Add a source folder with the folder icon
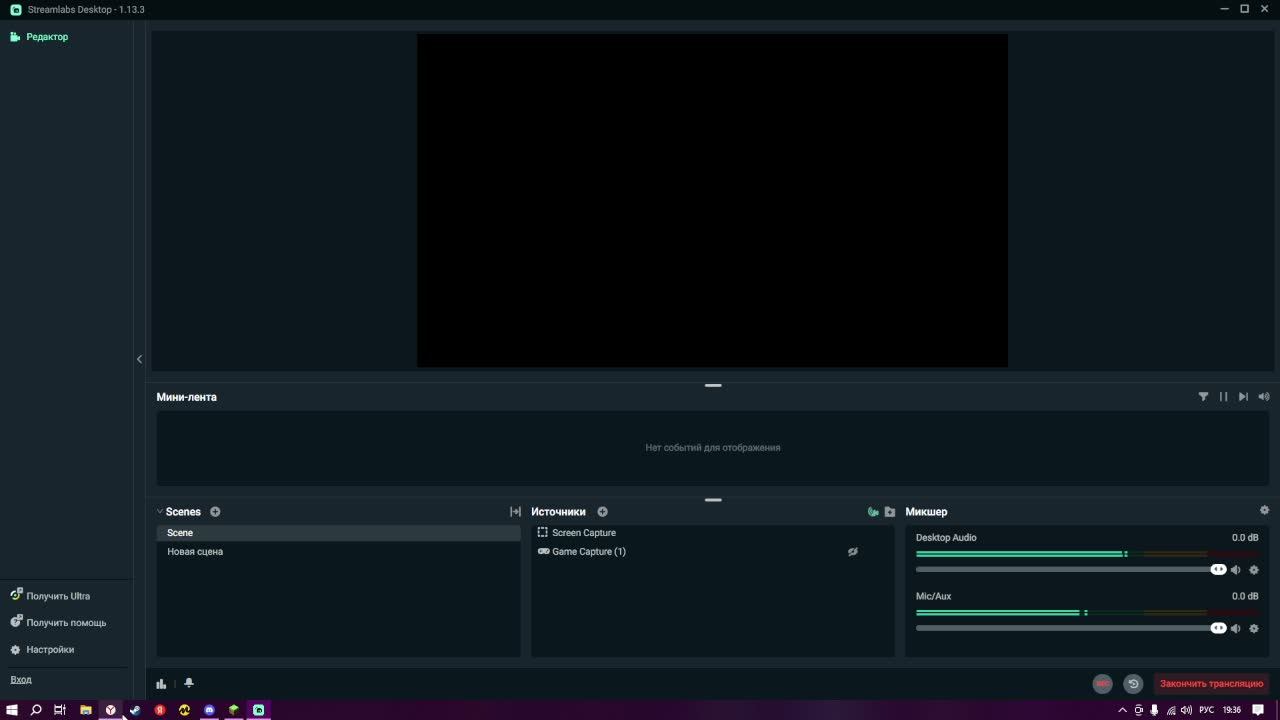Image resolution: width=1280 pixels, height=720 pixels. point(890,512)
